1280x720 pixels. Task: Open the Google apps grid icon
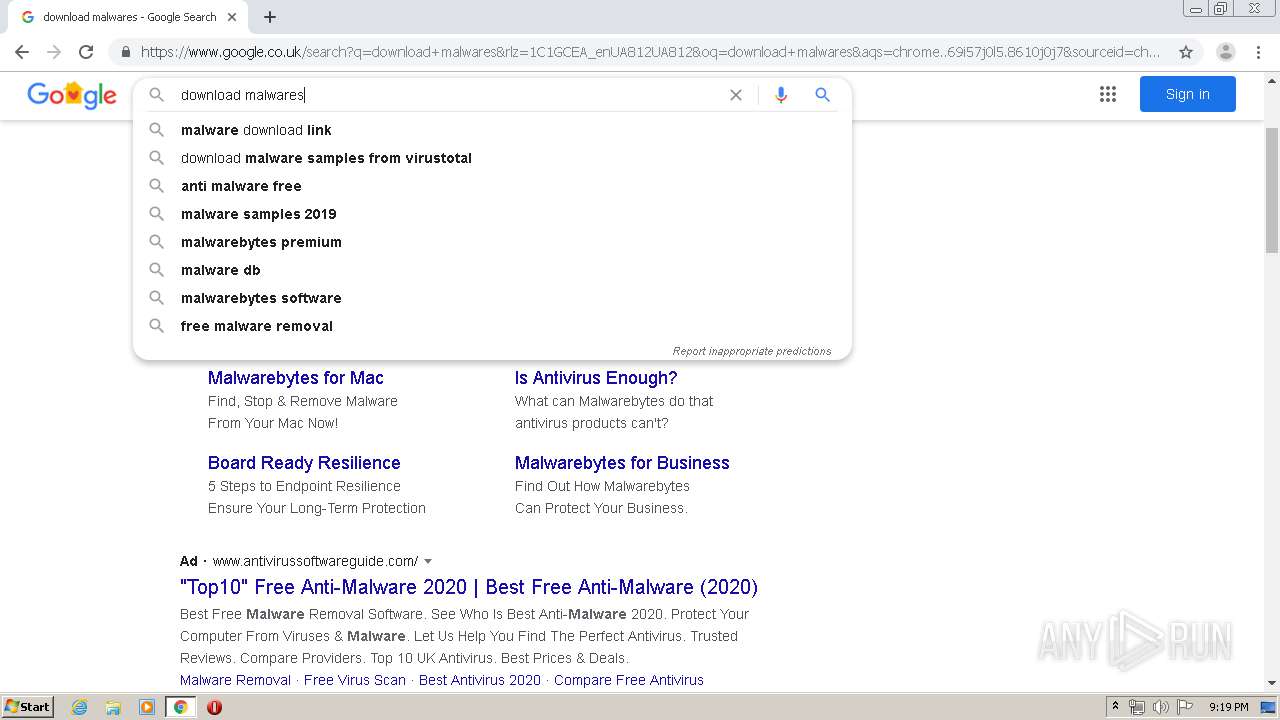(x=1107, y=94)
